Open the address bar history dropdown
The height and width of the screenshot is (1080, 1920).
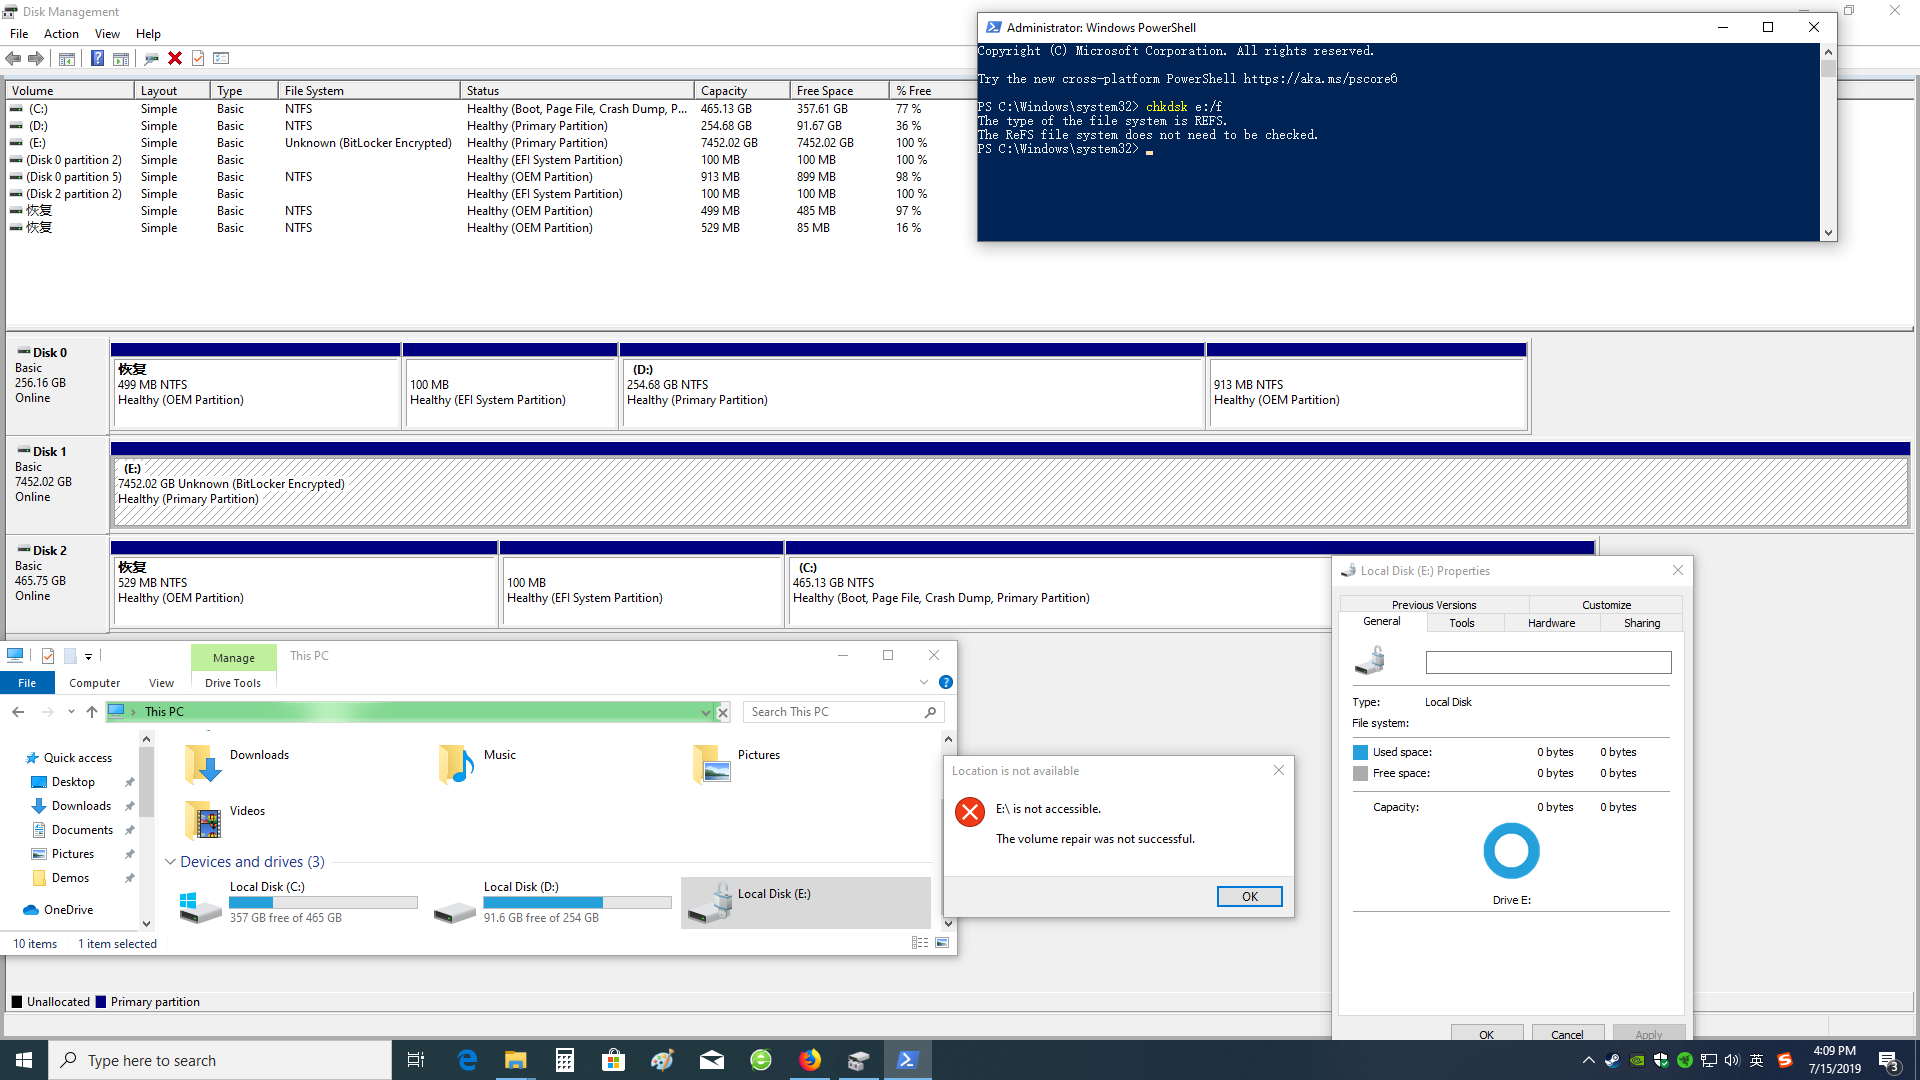pos(706,712)
